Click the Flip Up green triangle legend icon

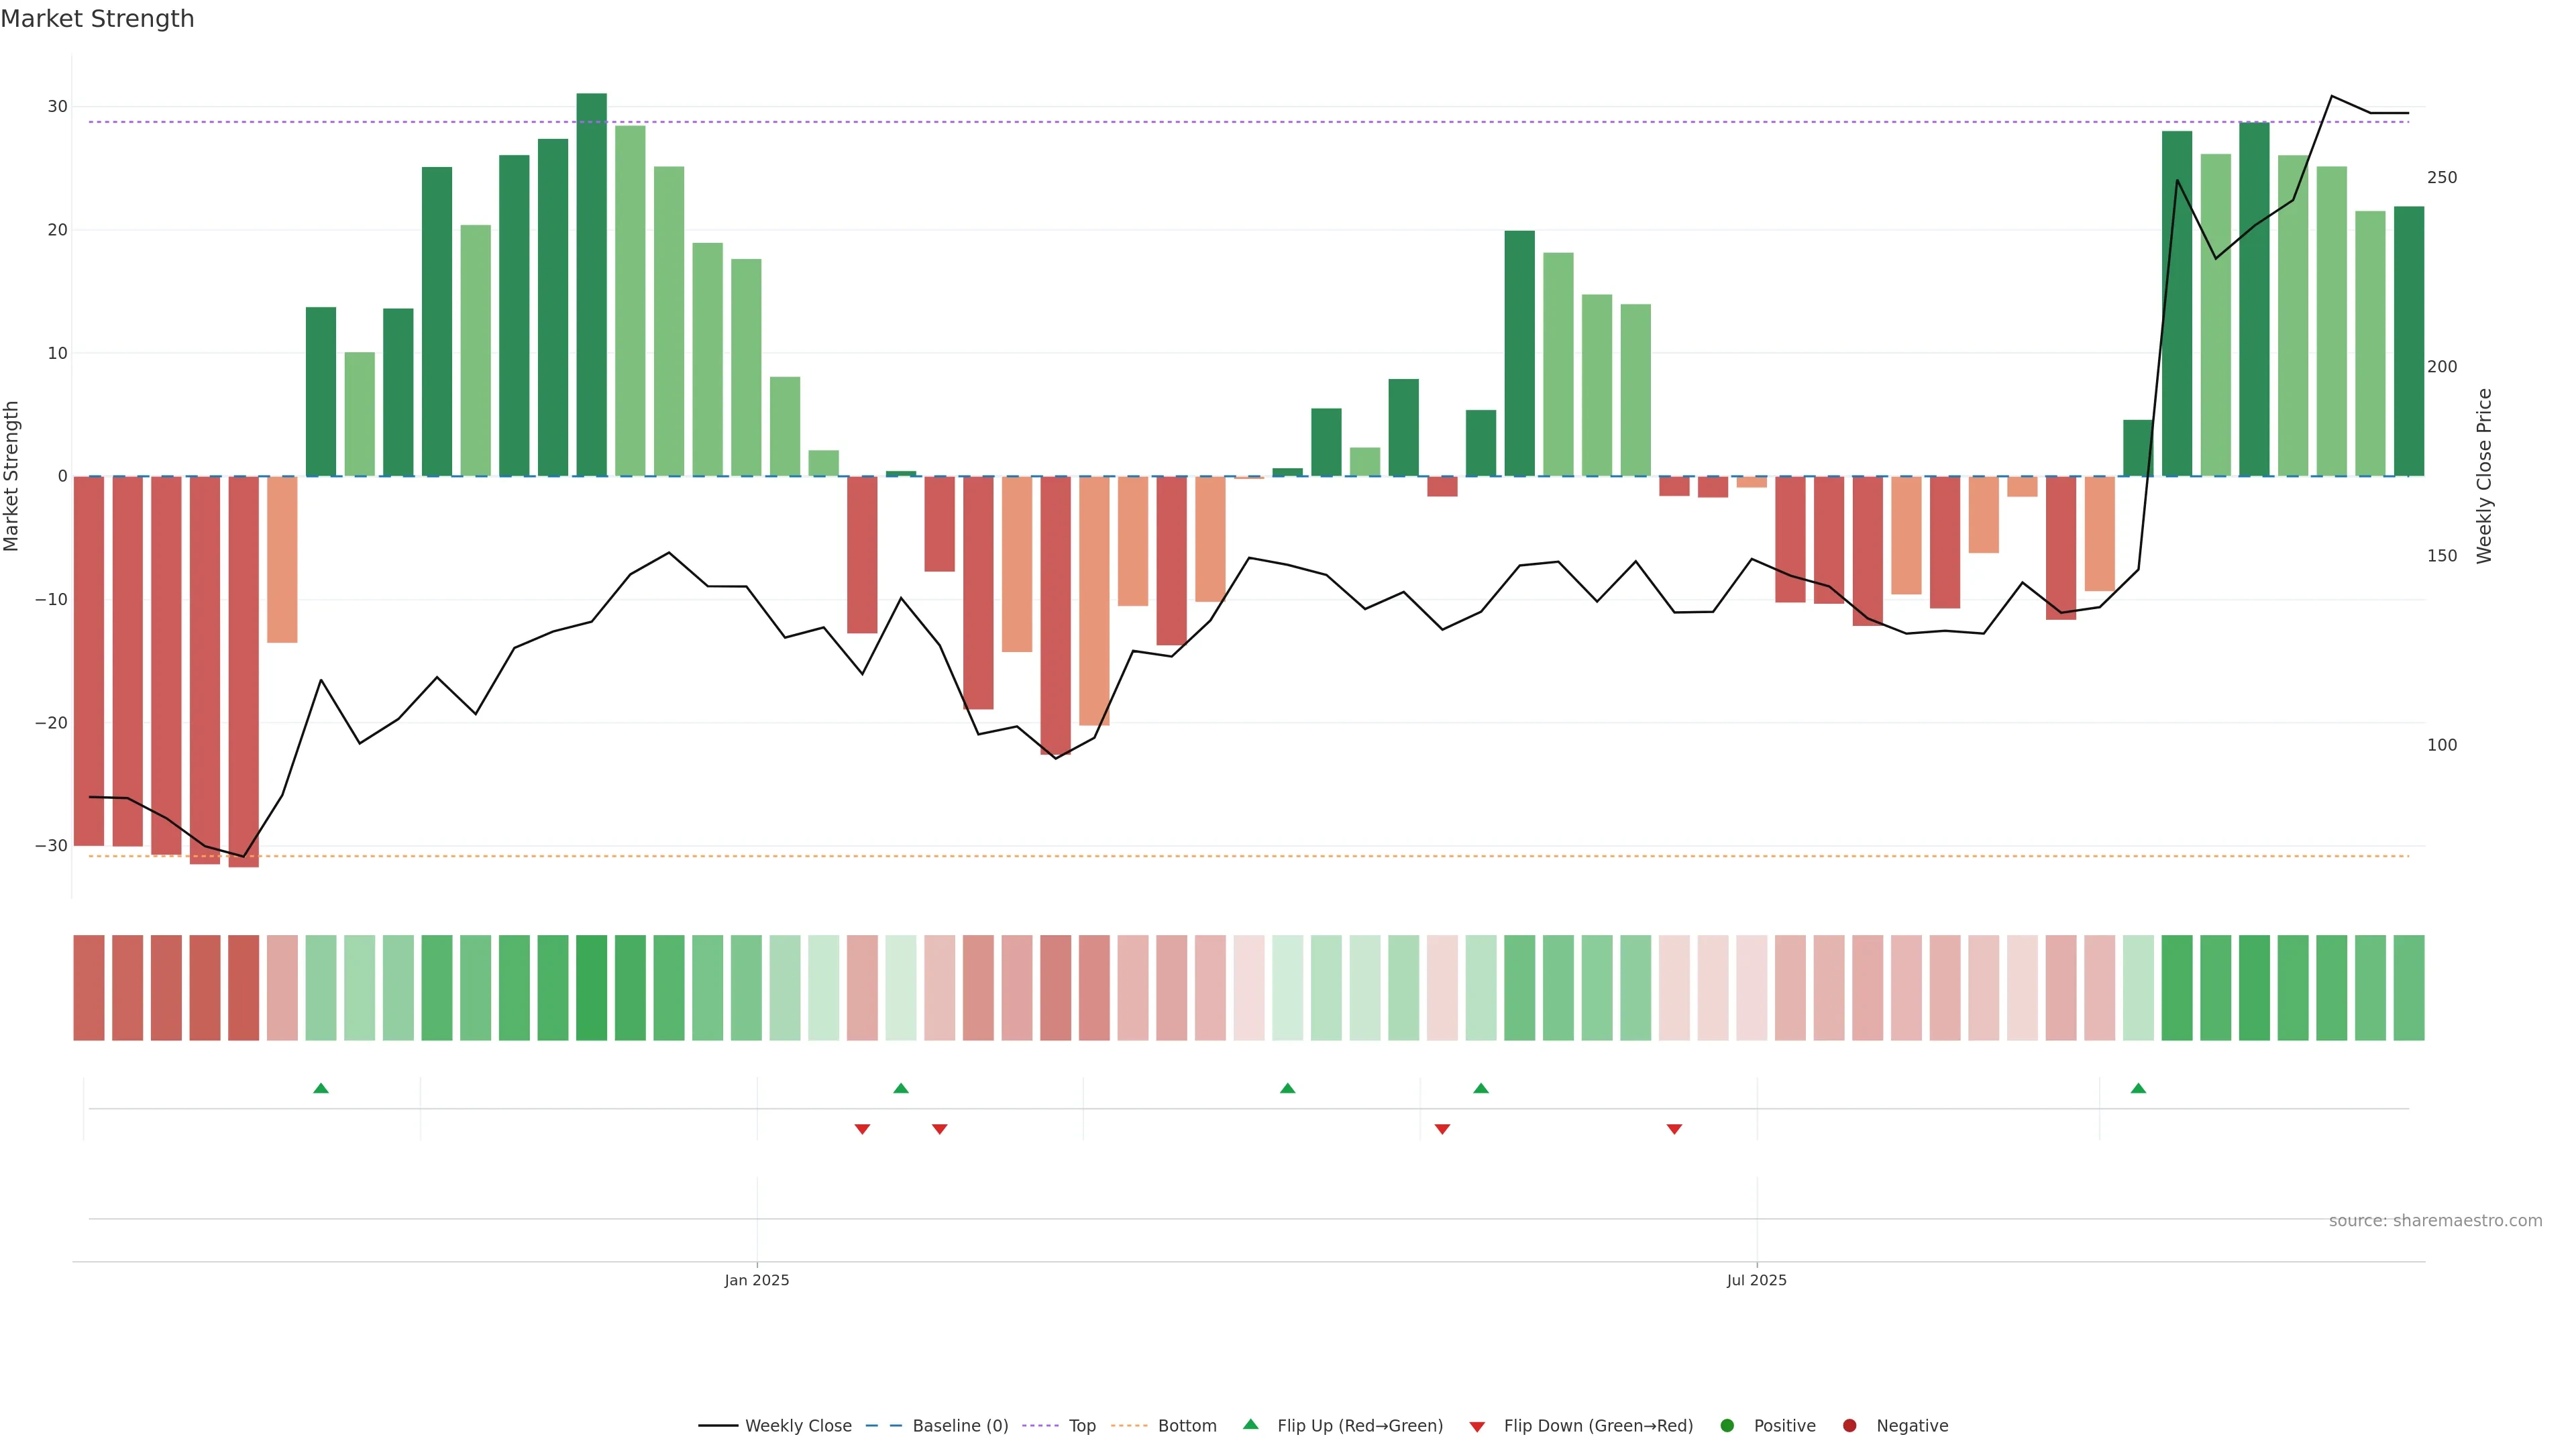point(1250,1424)
